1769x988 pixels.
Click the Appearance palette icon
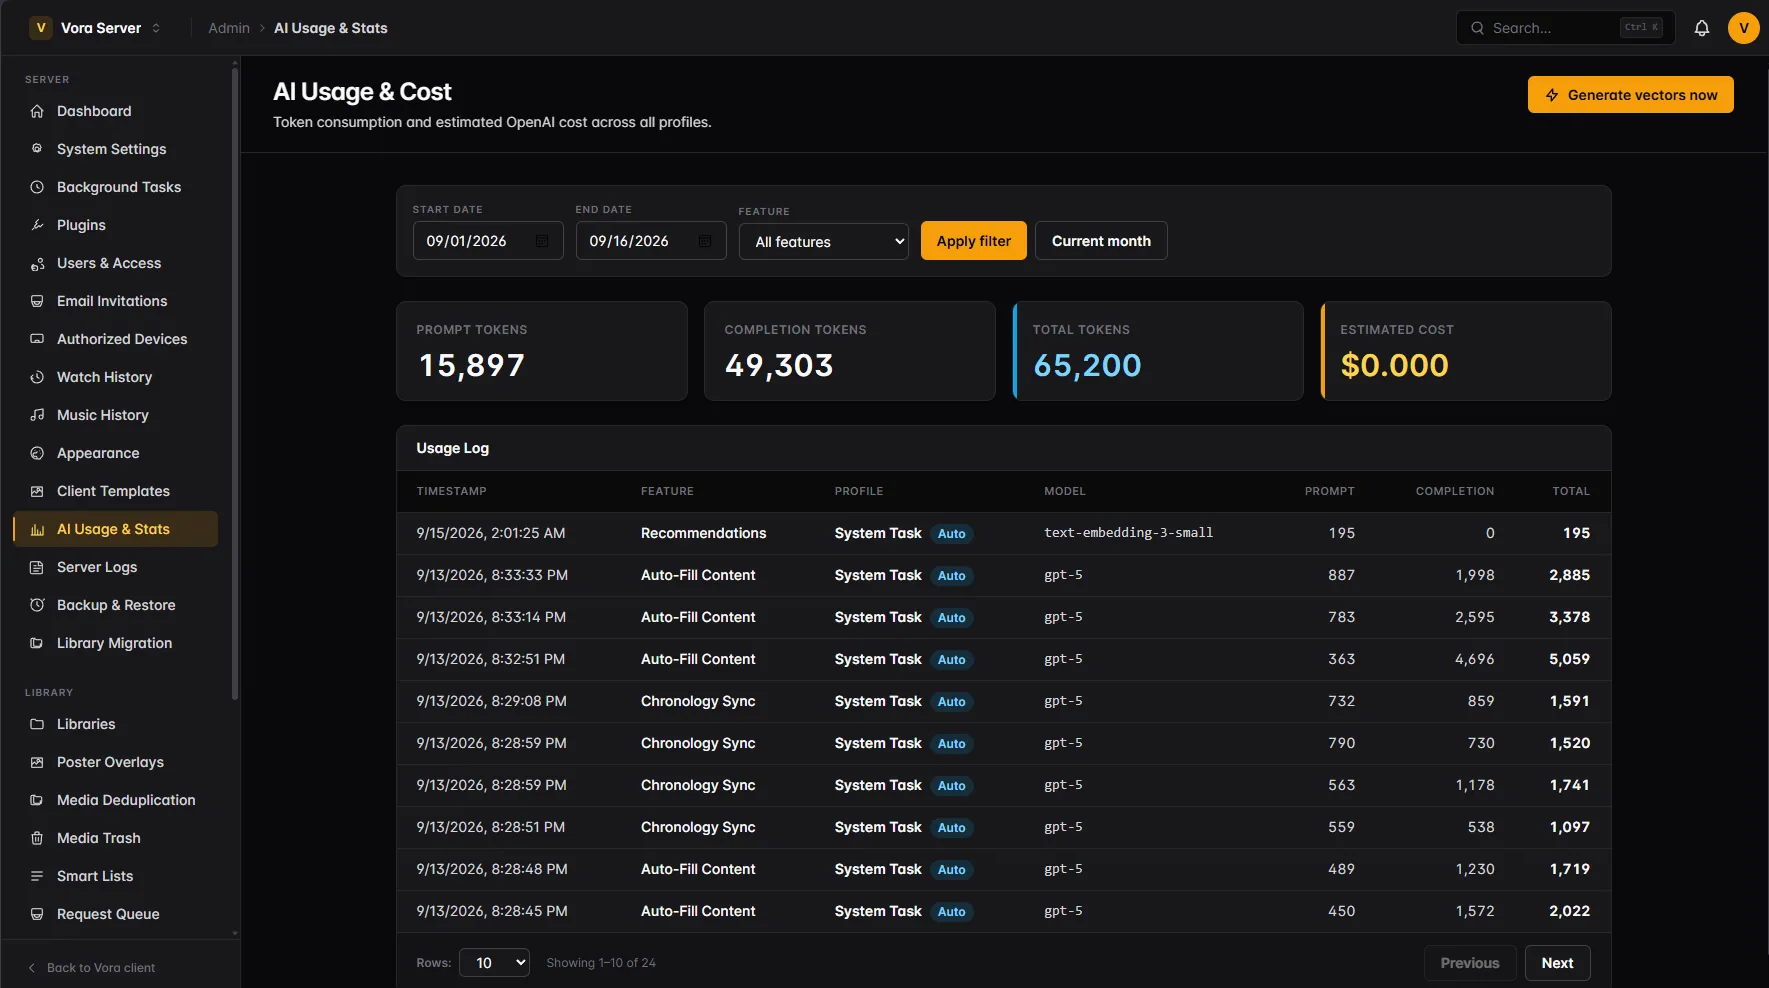click(37, 453)
